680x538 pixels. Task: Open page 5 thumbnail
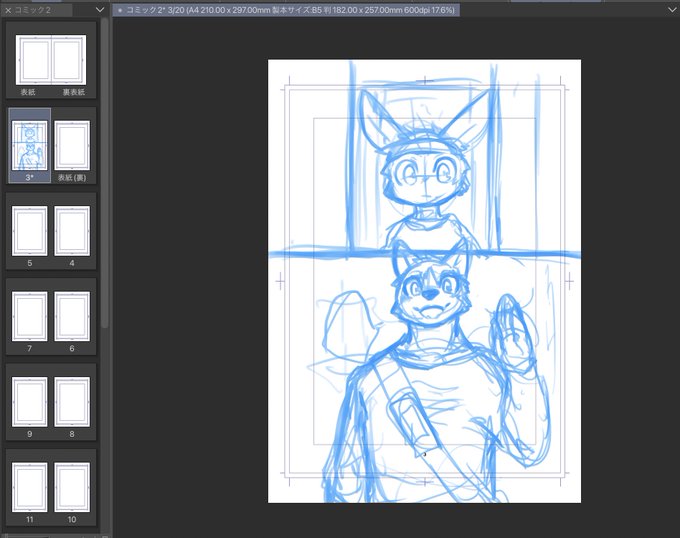[29, 231]
